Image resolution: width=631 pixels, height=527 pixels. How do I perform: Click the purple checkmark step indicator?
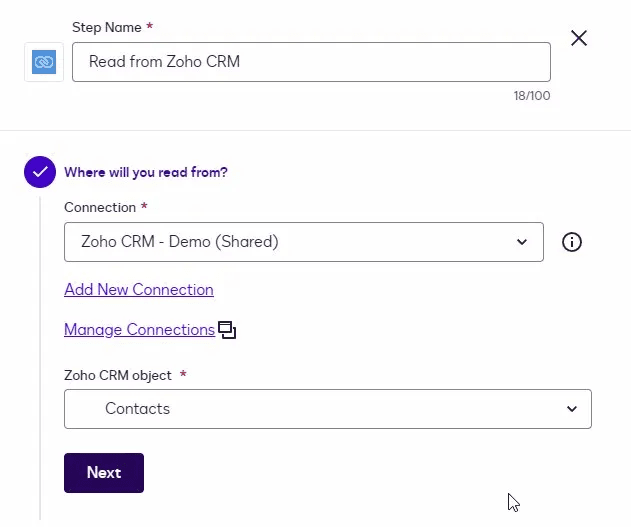tap(40, 172)
